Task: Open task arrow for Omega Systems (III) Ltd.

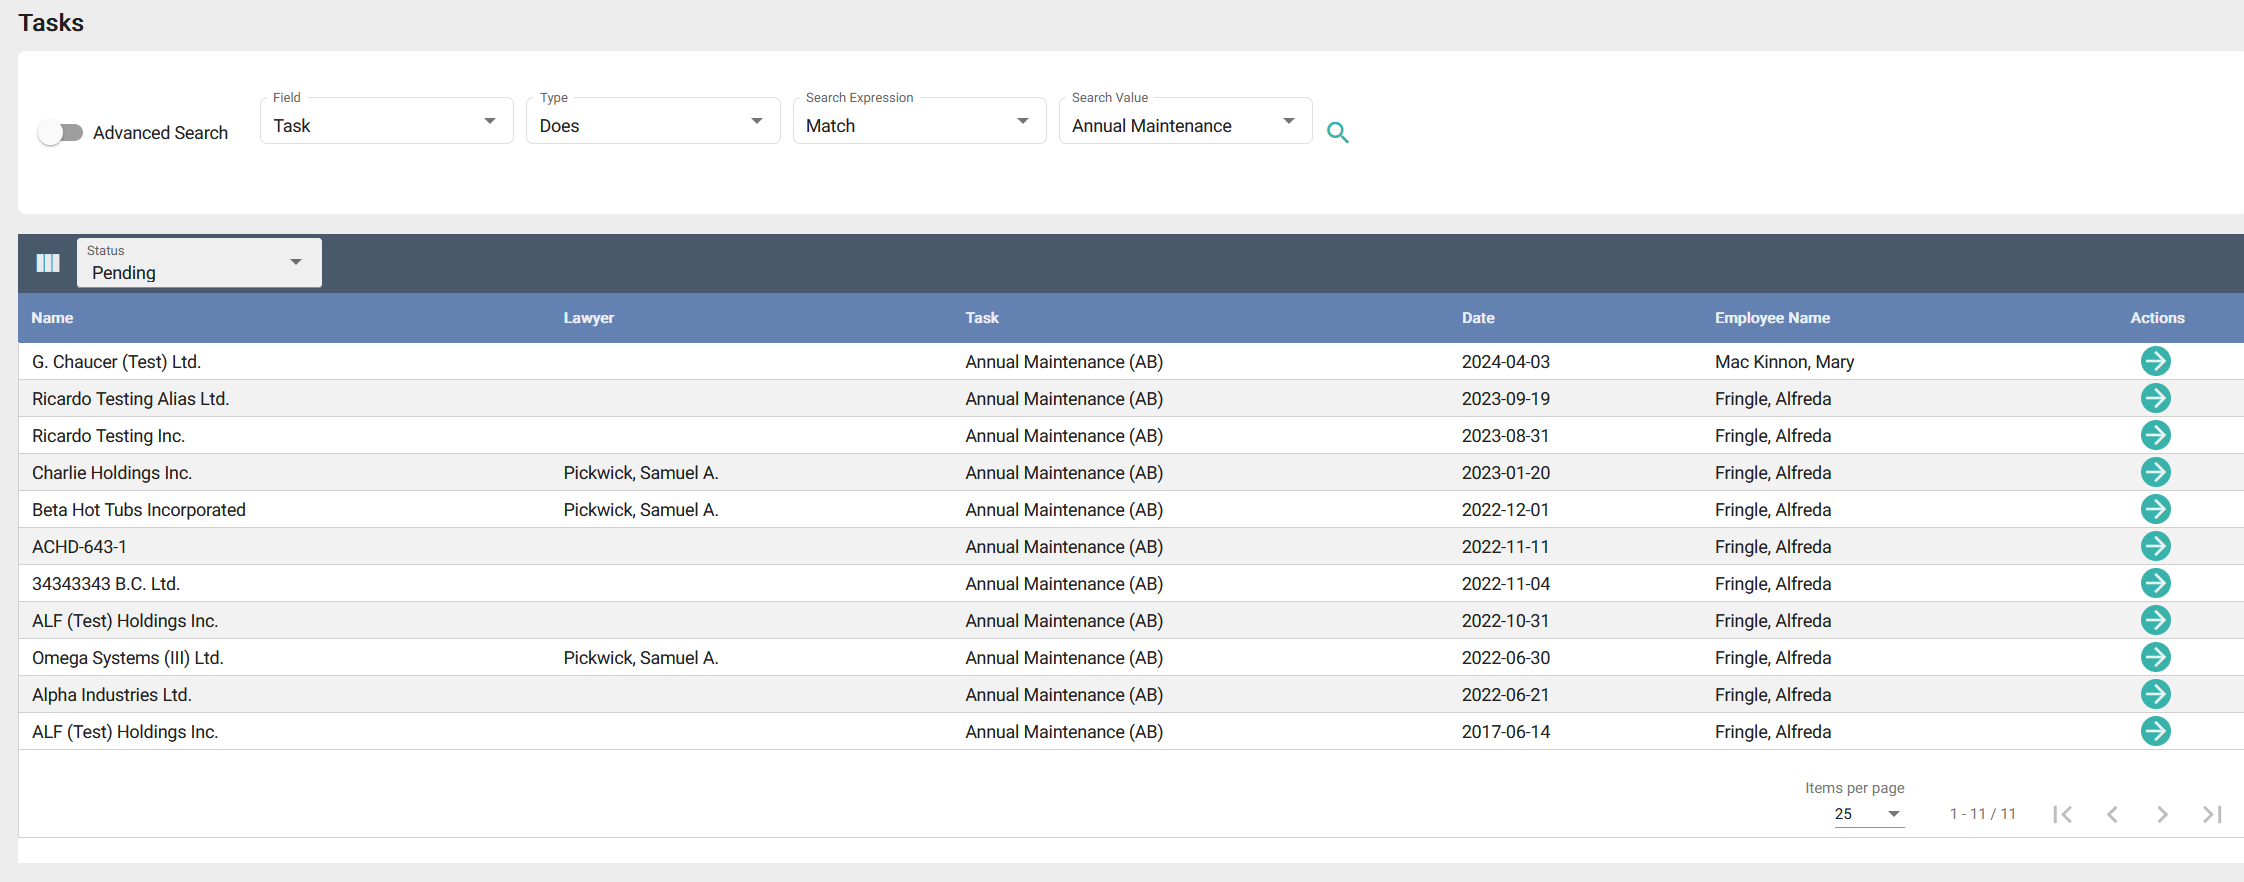Action: pos(2156,657)
